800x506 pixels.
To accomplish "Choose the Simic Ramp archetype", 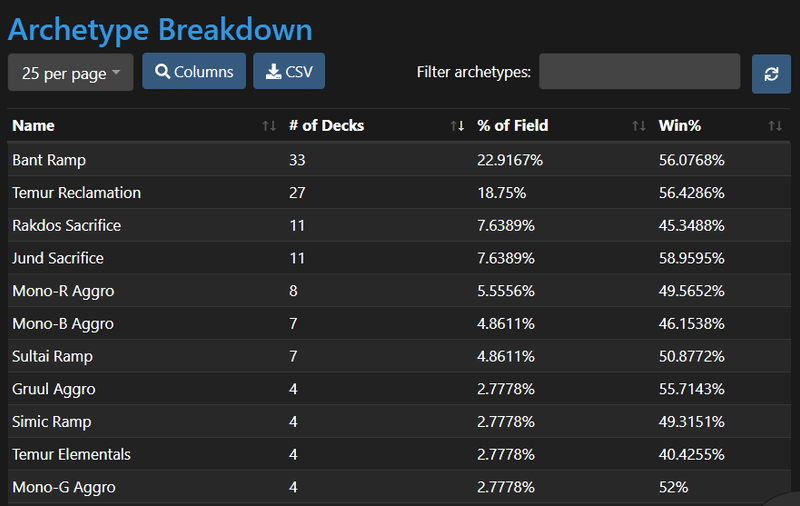I will [52, 422].
